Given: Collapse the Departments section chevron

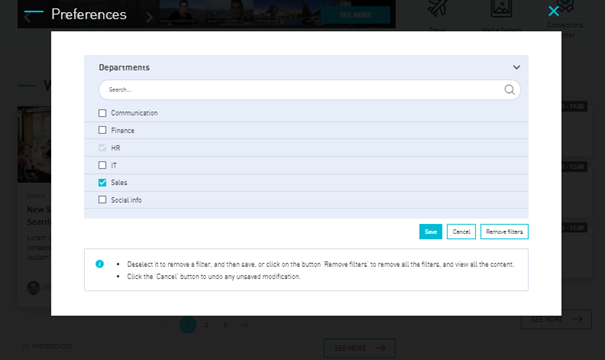Looking at the screenshot, I should coord(516,68).
